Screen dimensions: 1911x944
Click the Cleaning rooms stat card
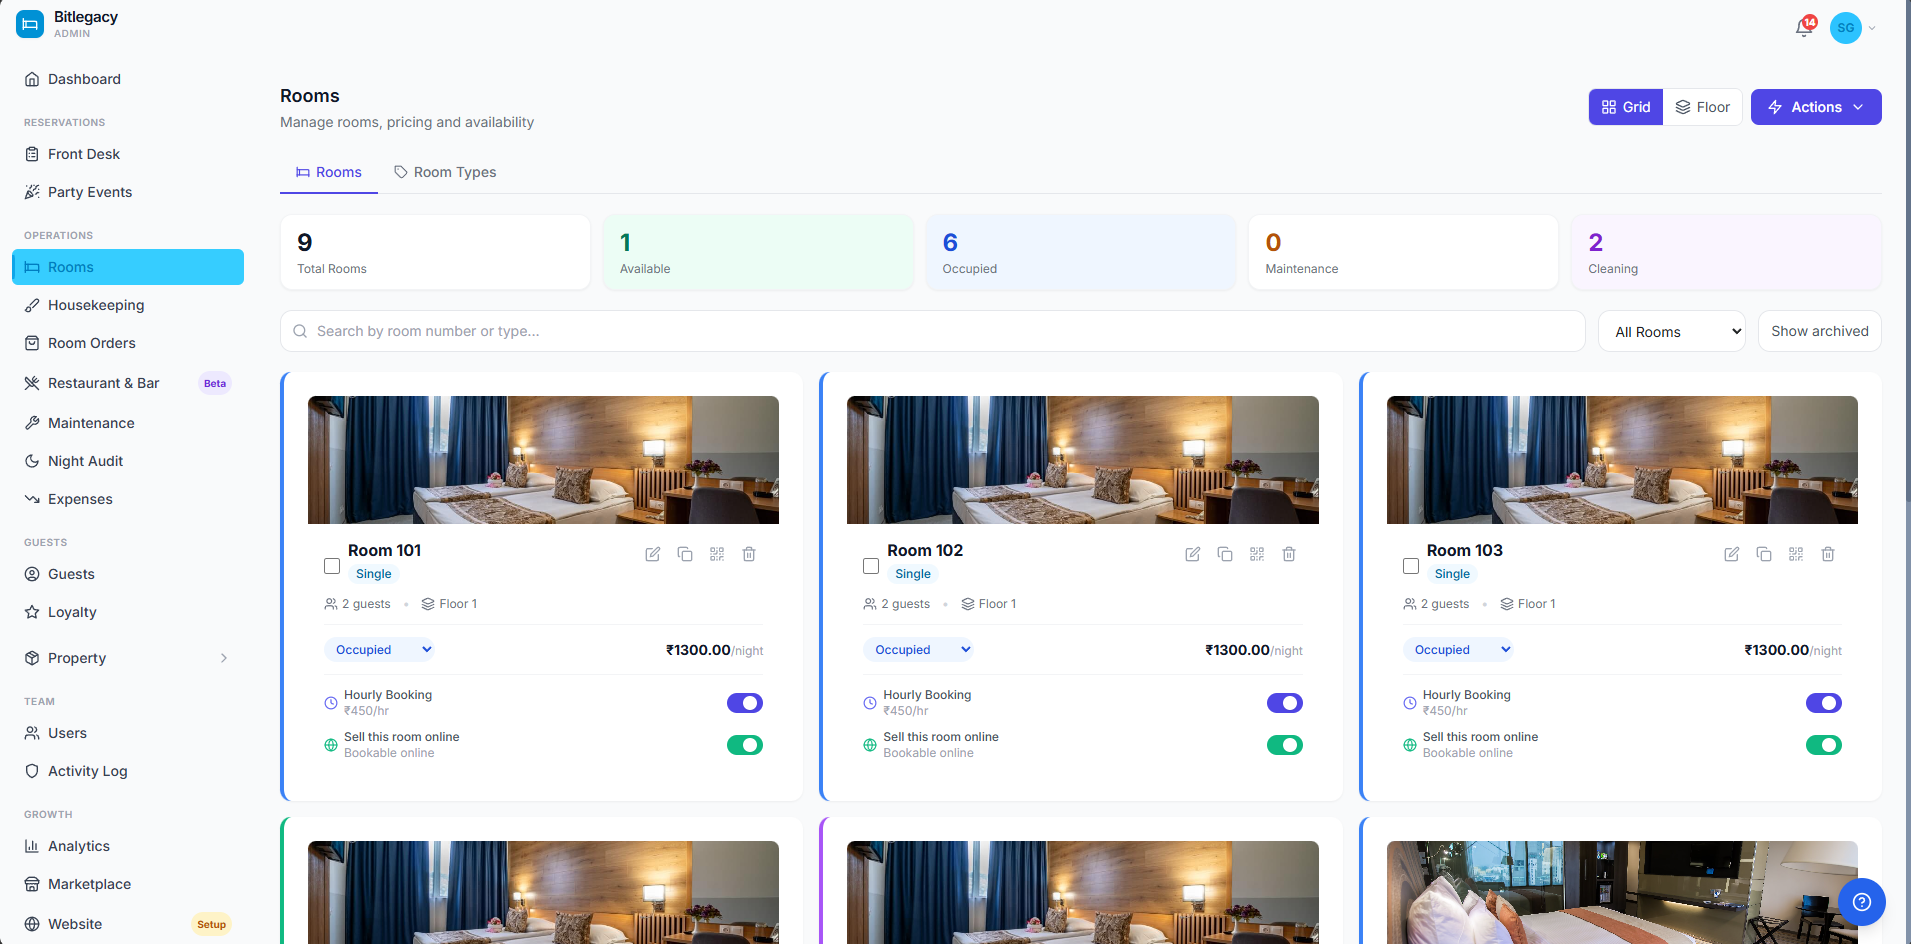(1727, 252)
